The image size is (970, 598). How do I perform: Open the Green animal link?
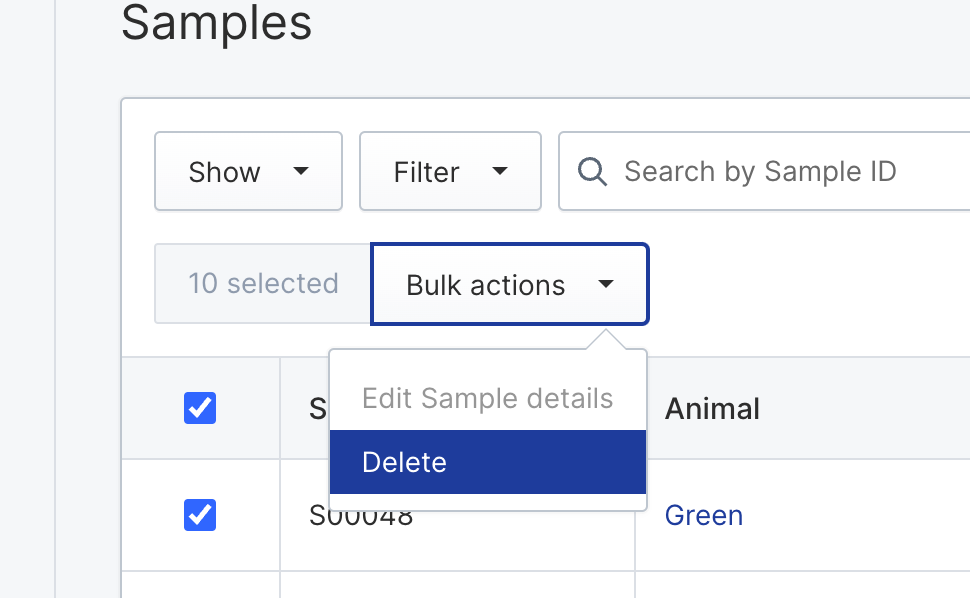coord(703,515)
